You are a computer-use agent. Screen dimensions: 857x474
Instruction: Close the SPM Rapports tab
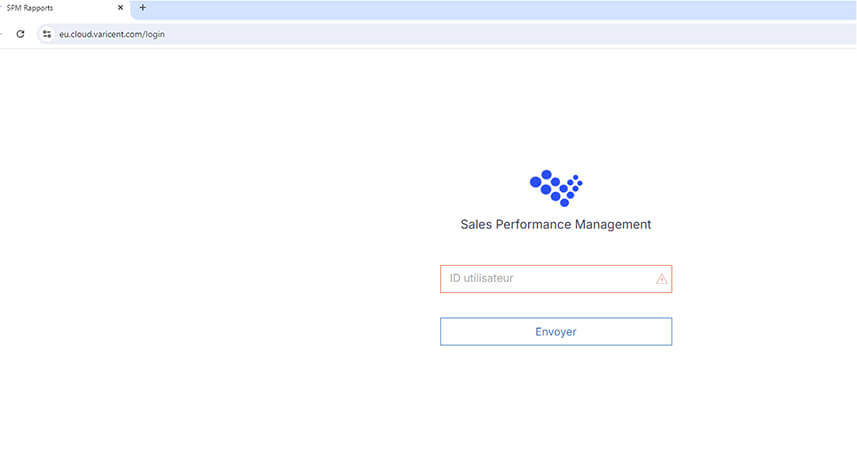120,8
